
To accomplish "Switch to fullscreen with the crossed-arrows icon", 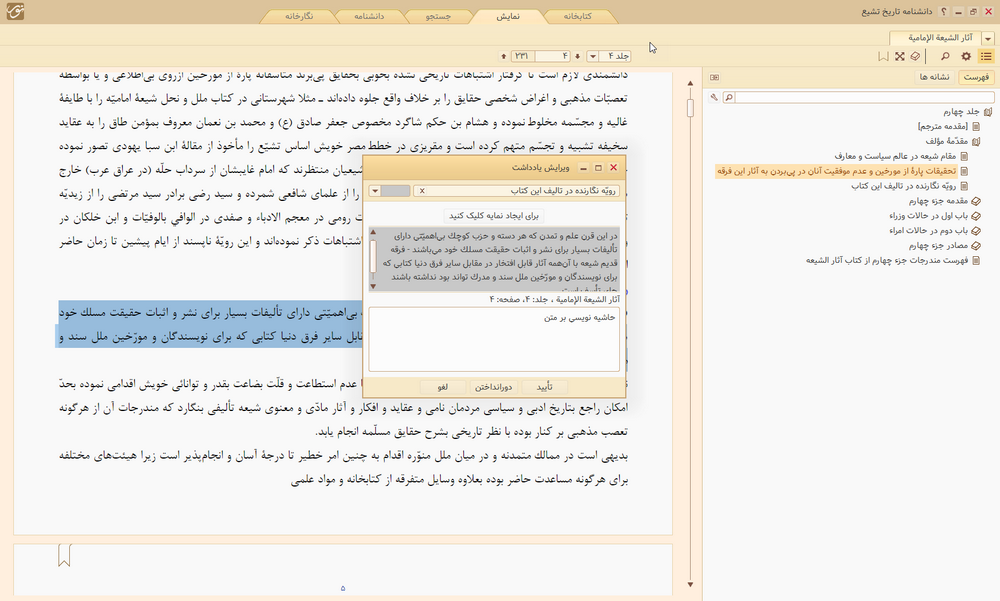I will tap(899, 57).
